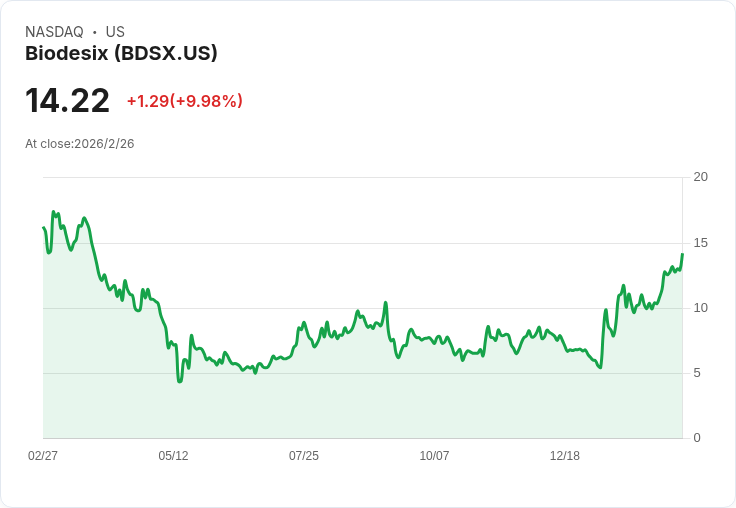Screen dimensions: 736x508
Task: Select the 07/25 date on the x-axis
Action: (x=304, y=455)
